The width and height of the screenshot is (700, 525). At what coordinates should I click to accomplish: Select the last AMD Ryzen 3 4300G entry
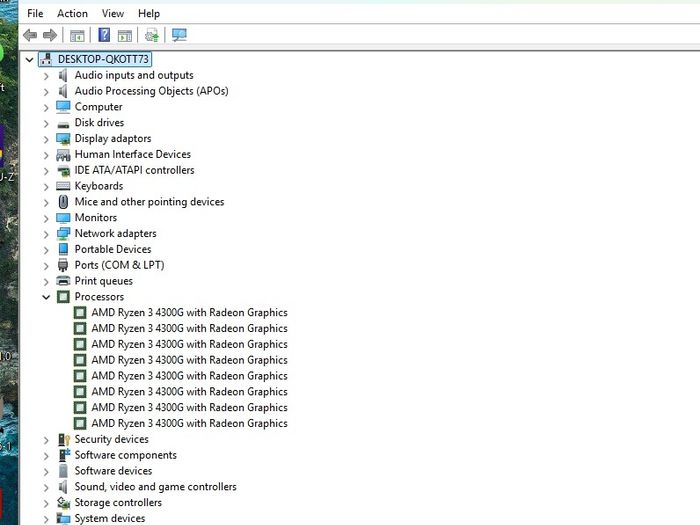point(189,423)
